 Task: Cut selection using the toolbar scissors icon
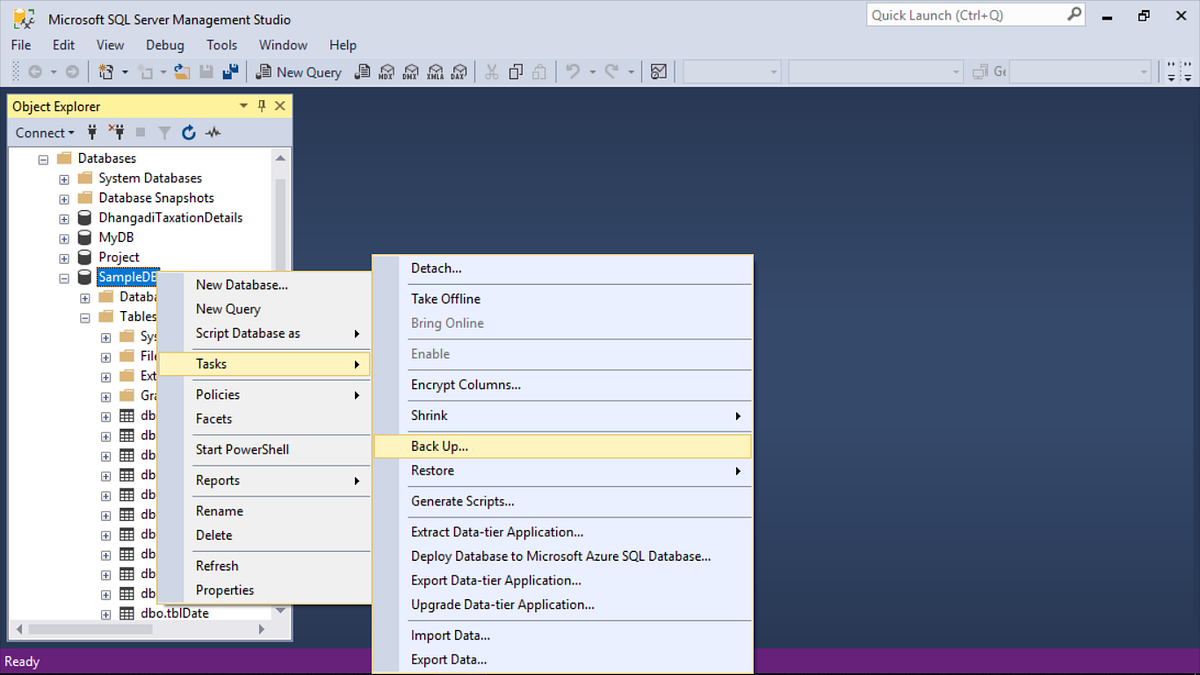492,71
